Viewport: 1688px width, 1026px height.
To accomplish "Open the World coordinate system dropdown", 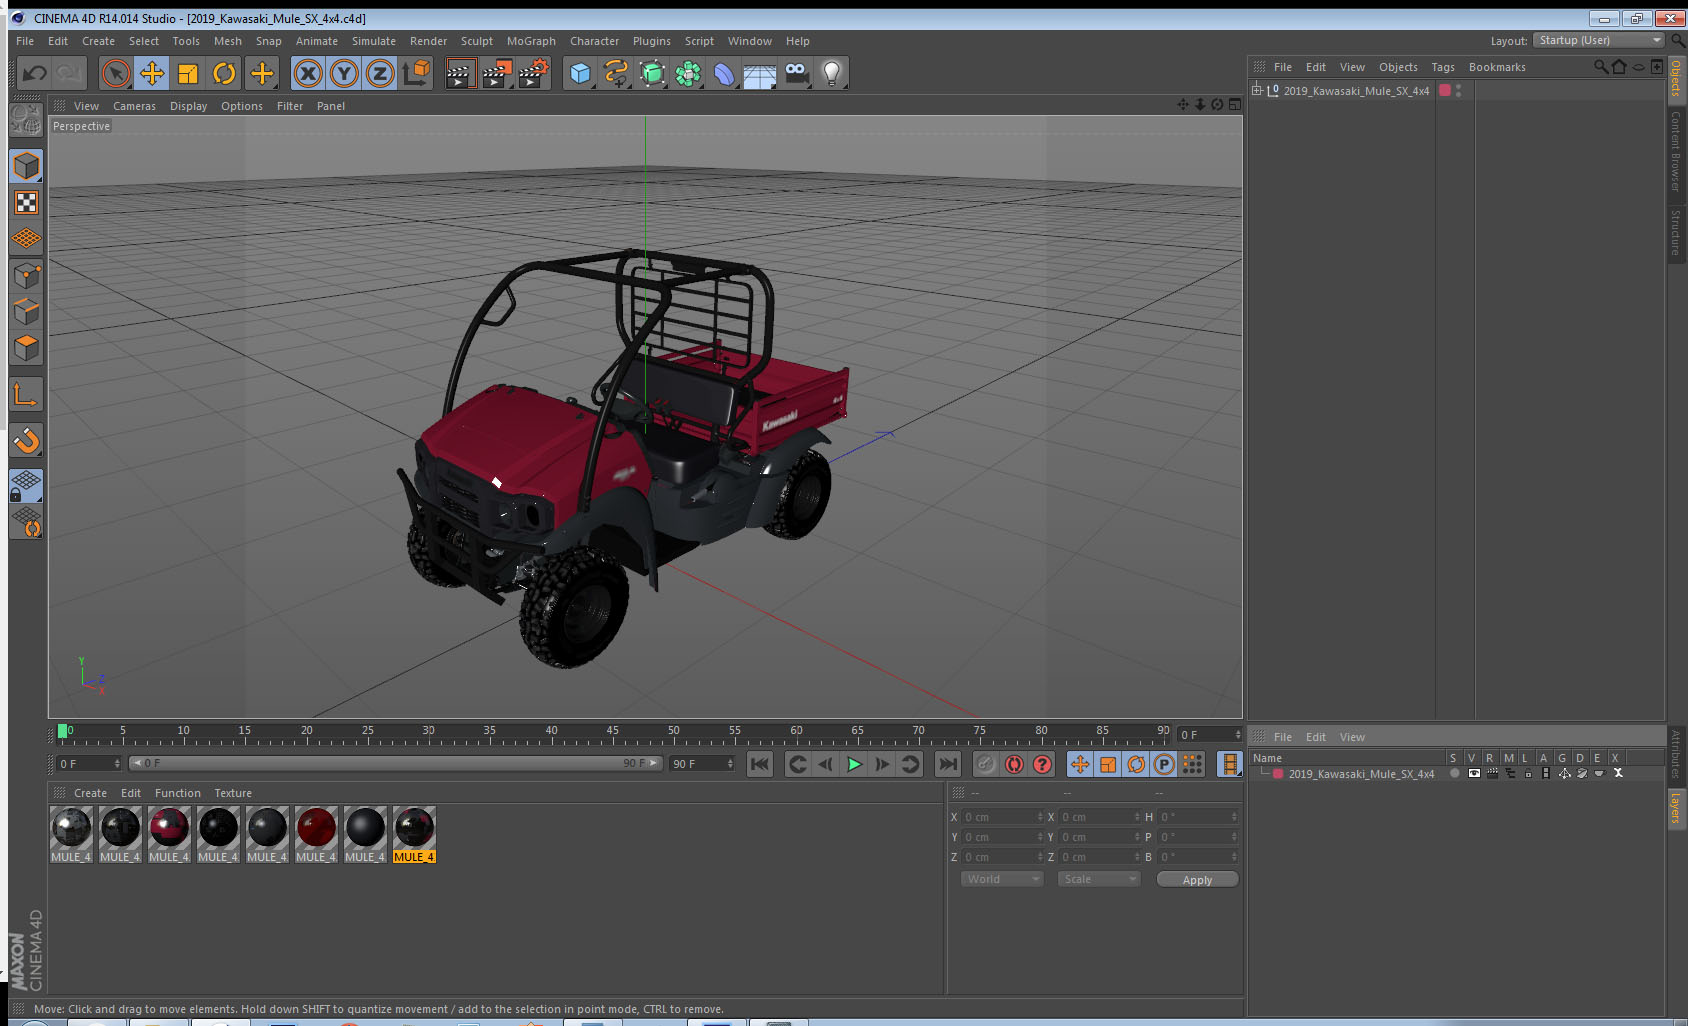I will tap(1002, 879).
